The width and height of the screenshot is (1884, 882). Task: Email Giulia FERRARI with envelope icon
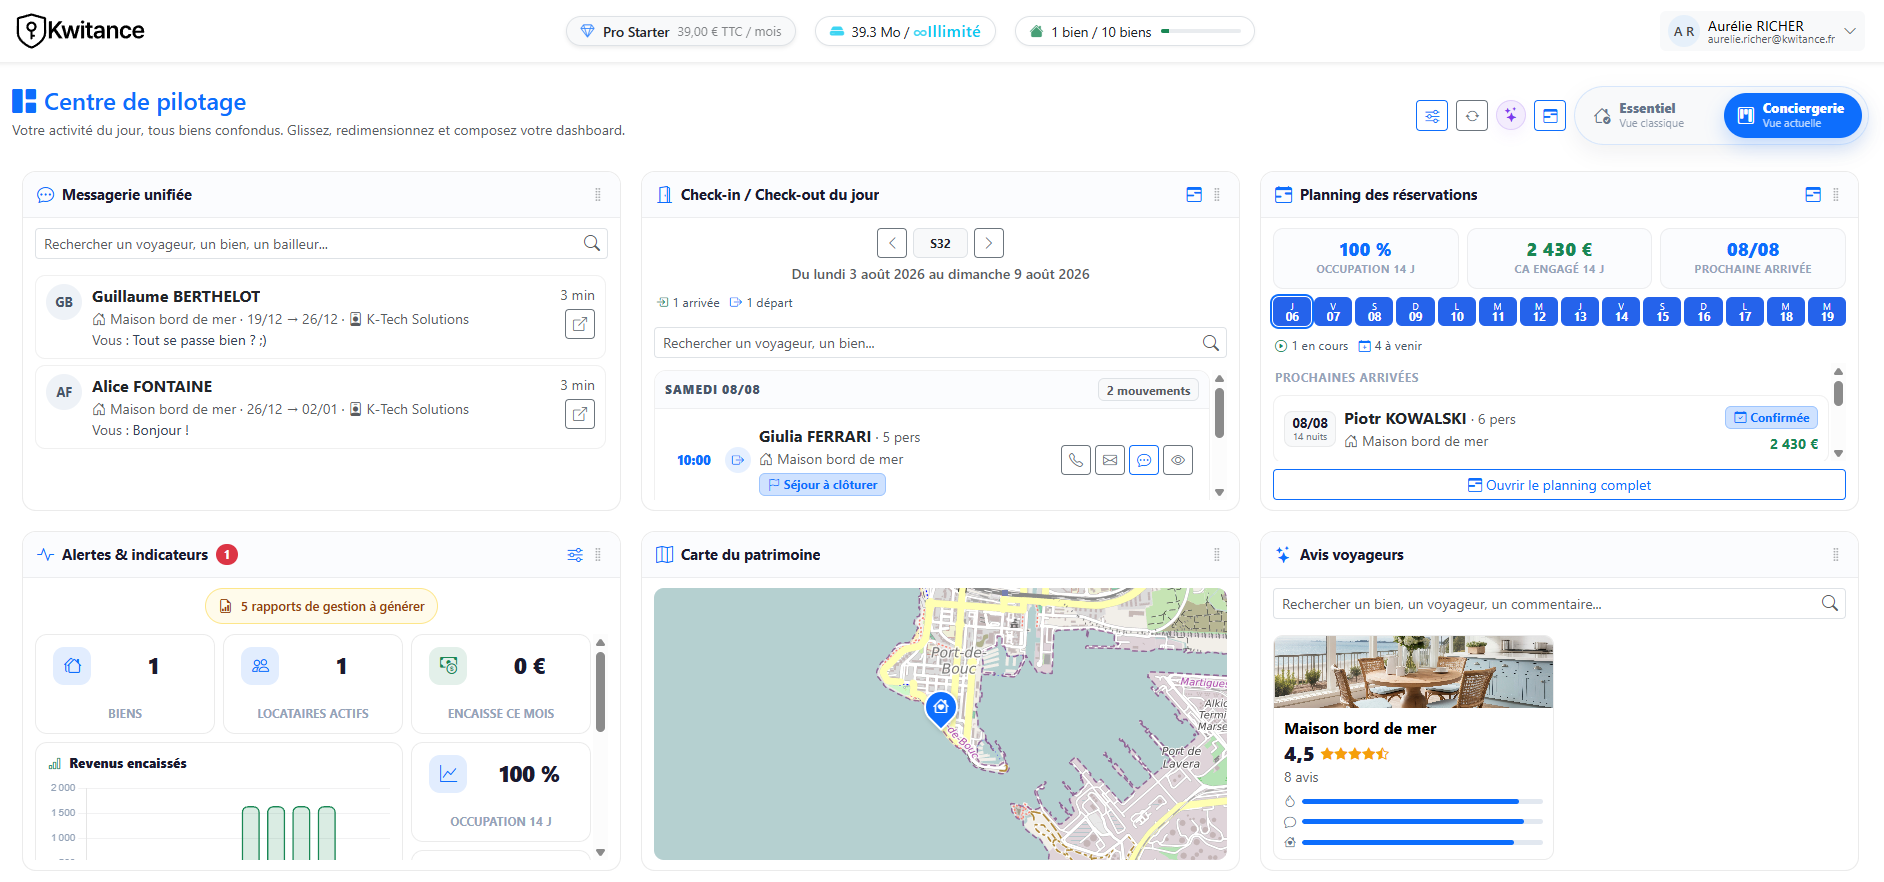1110,460
